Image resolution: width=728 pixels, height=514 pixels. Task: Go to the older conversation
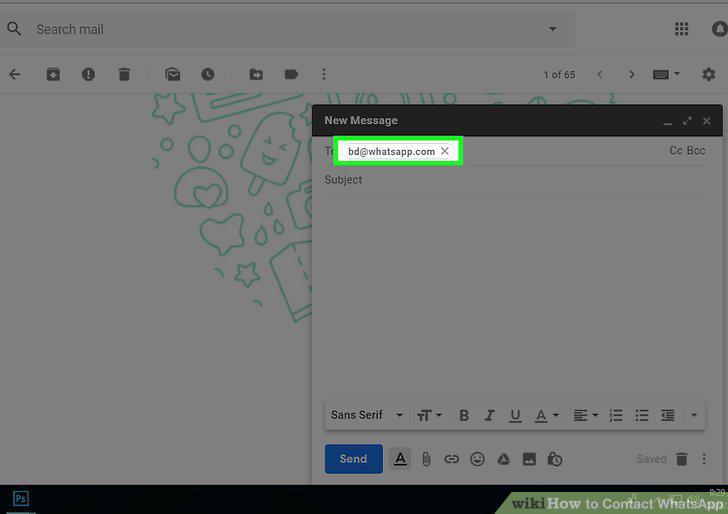(631, 74)
